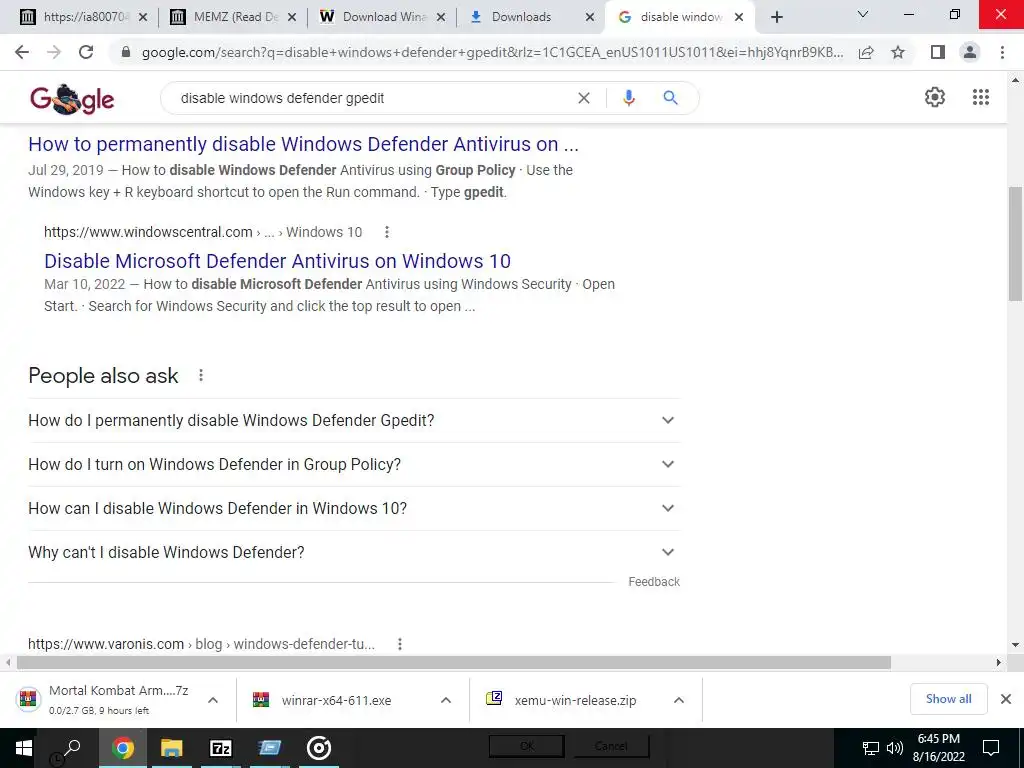Screen dimensions: 1024x768
Task: Click the lock icon in address bar
Action: tap(126, 52)
